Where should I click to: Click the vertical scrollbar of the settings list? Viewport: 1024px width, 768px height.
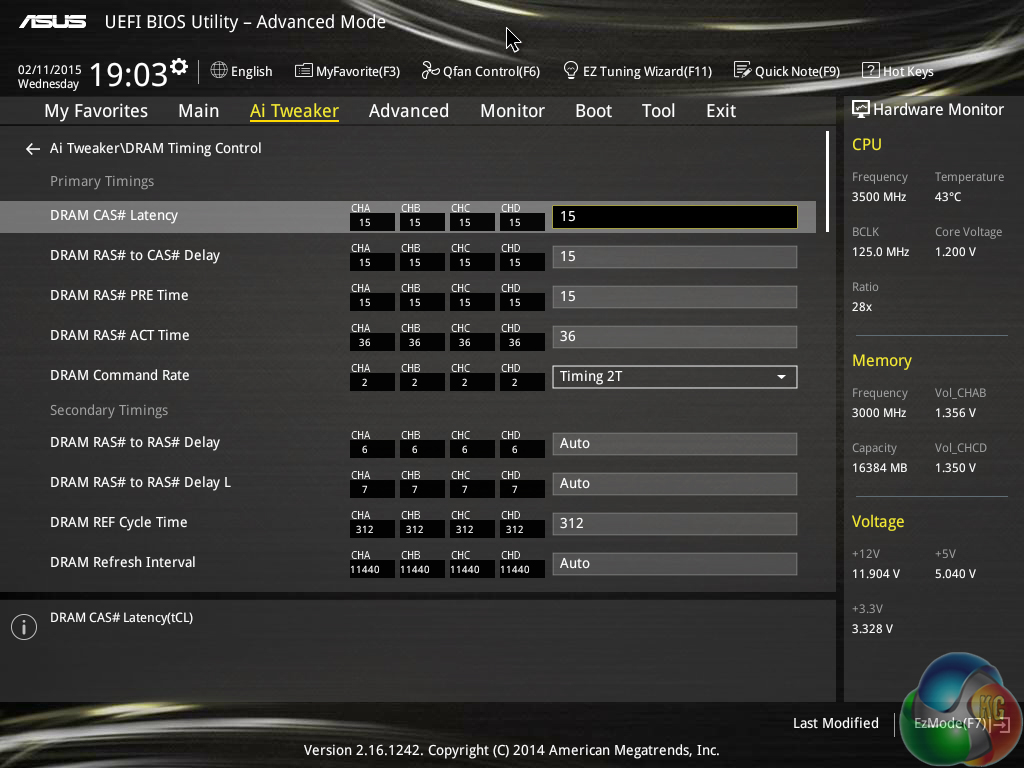coord(828,180)
